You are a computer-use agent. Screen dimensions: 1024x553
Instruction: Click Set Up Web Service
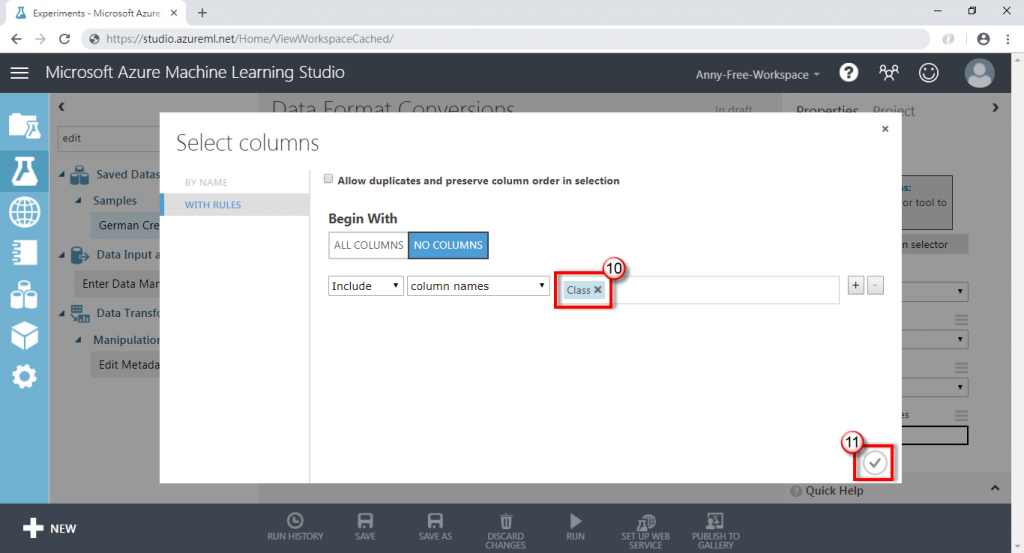point(645,531)
